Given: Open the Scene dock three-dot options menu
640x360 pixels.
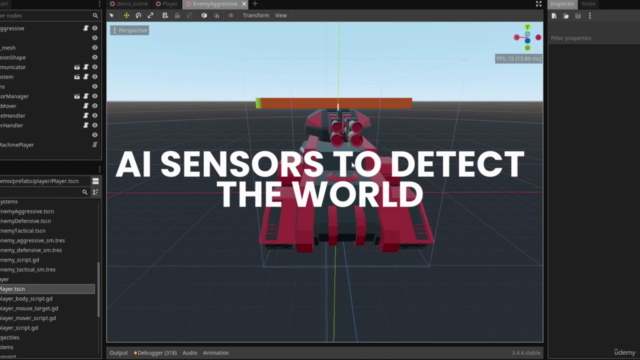Looking at the screenshot, I should pyautogui.click(x=99, y=4).
